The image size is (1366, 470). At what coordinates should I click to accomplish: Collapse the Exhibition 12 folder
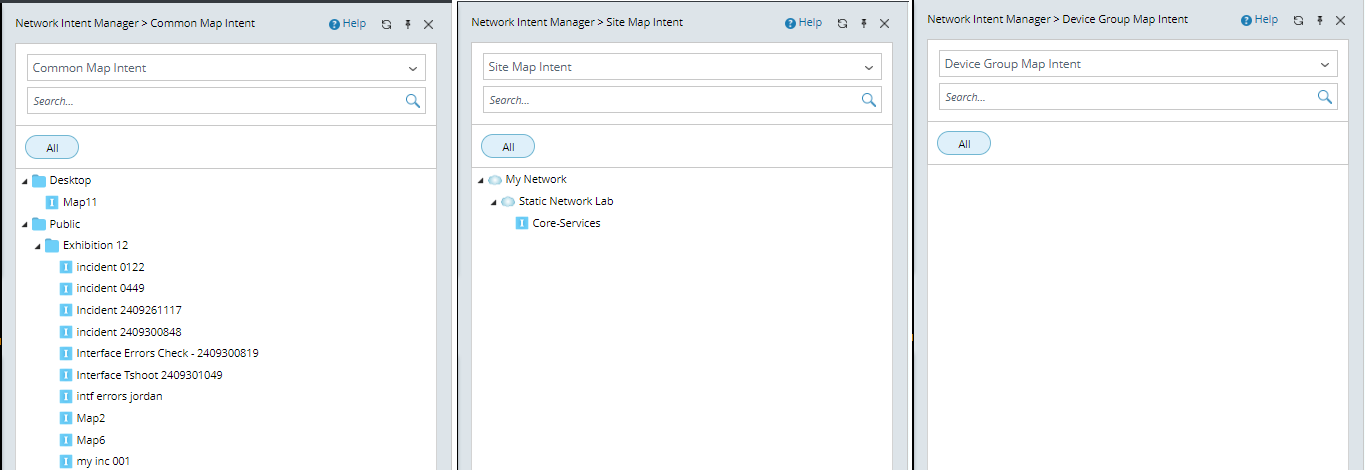click(38, 246)
